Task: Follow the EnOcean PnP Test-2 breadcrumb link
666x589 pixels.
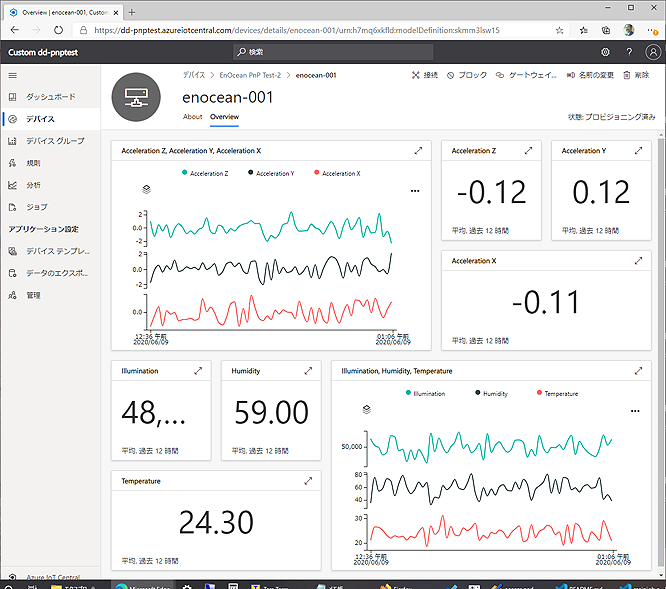Action: pos(251,75)
